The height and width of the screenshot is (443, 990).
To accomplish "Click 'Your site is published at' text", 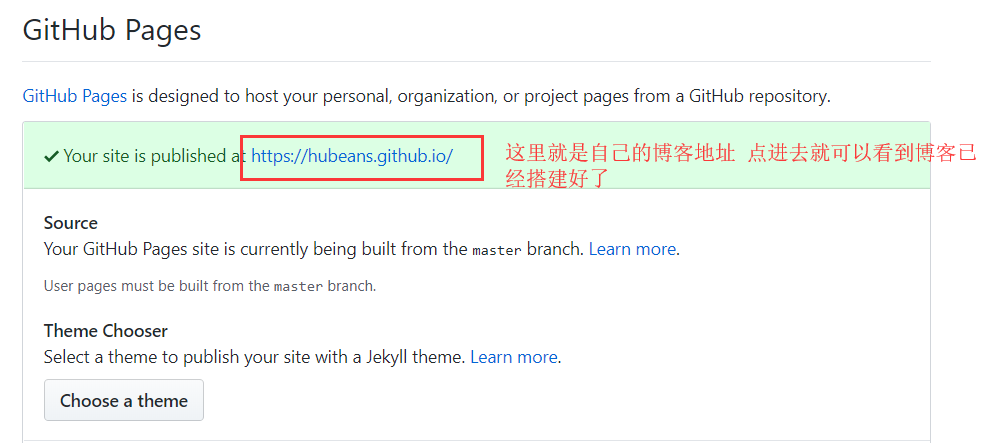I will tap(155, 156).
